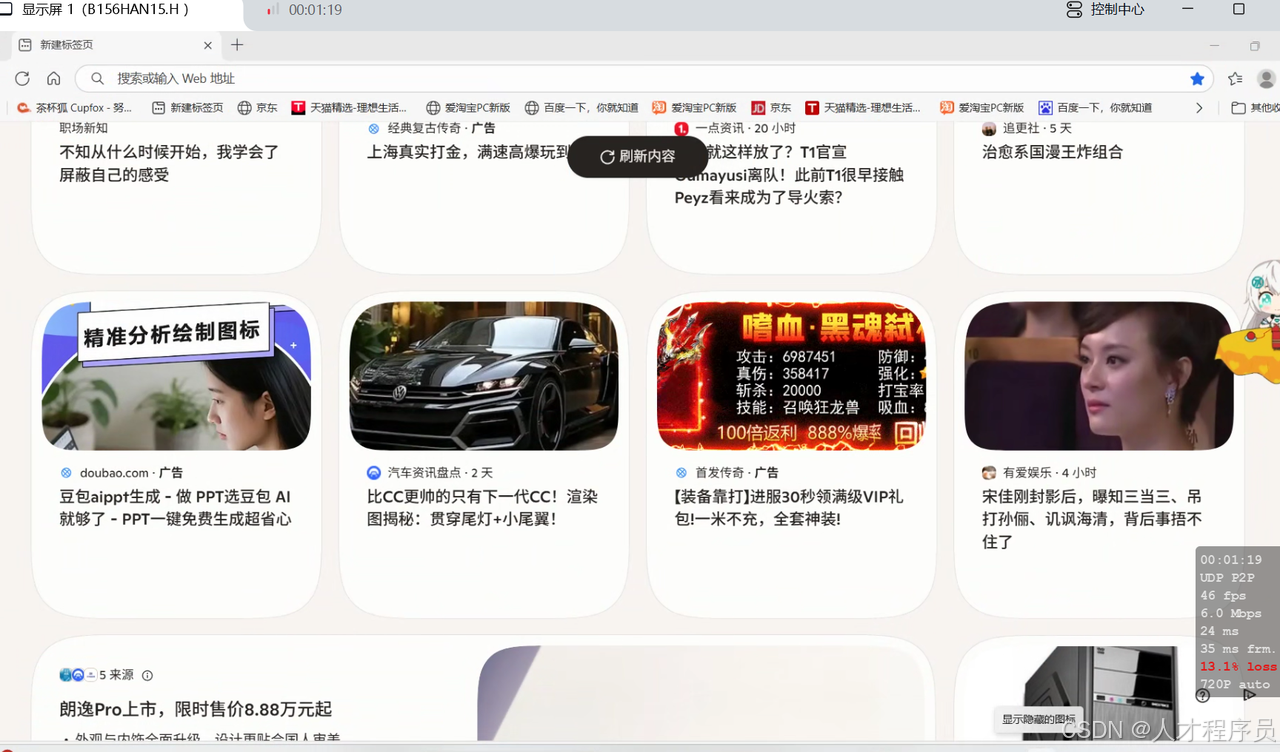1280x752 pixels.
Task: Click the 显示隐藏的图标 button near bottom right
Action: [x=1037, y=719]
